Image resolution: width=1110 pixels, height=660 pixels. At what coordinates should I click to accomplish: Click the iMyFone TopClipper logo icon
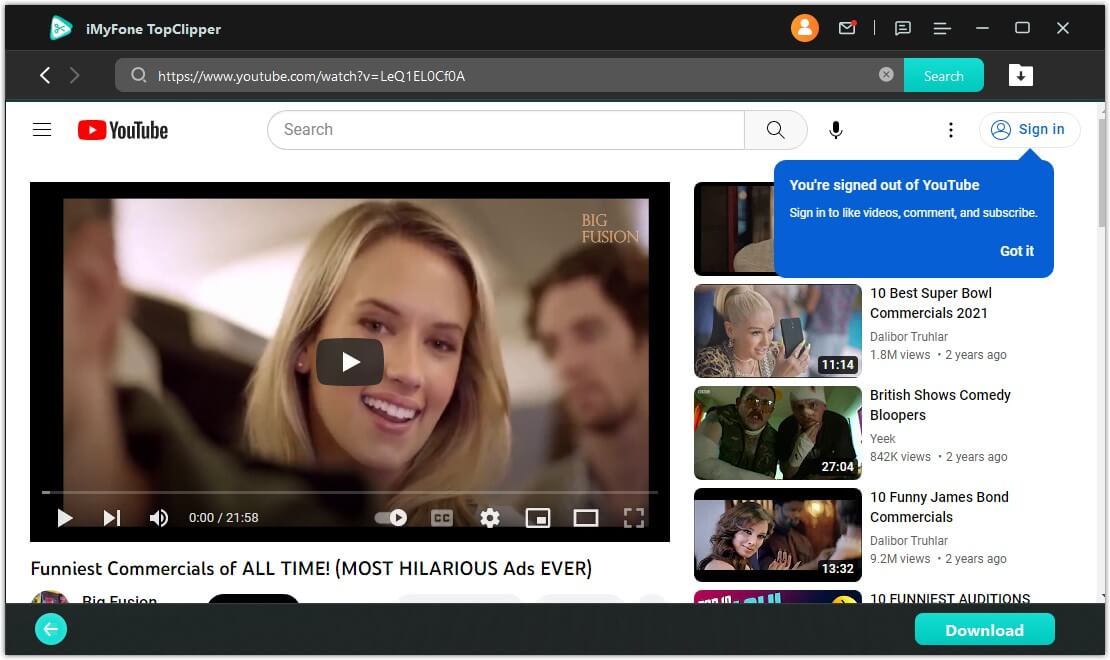(x=61, y=28)
